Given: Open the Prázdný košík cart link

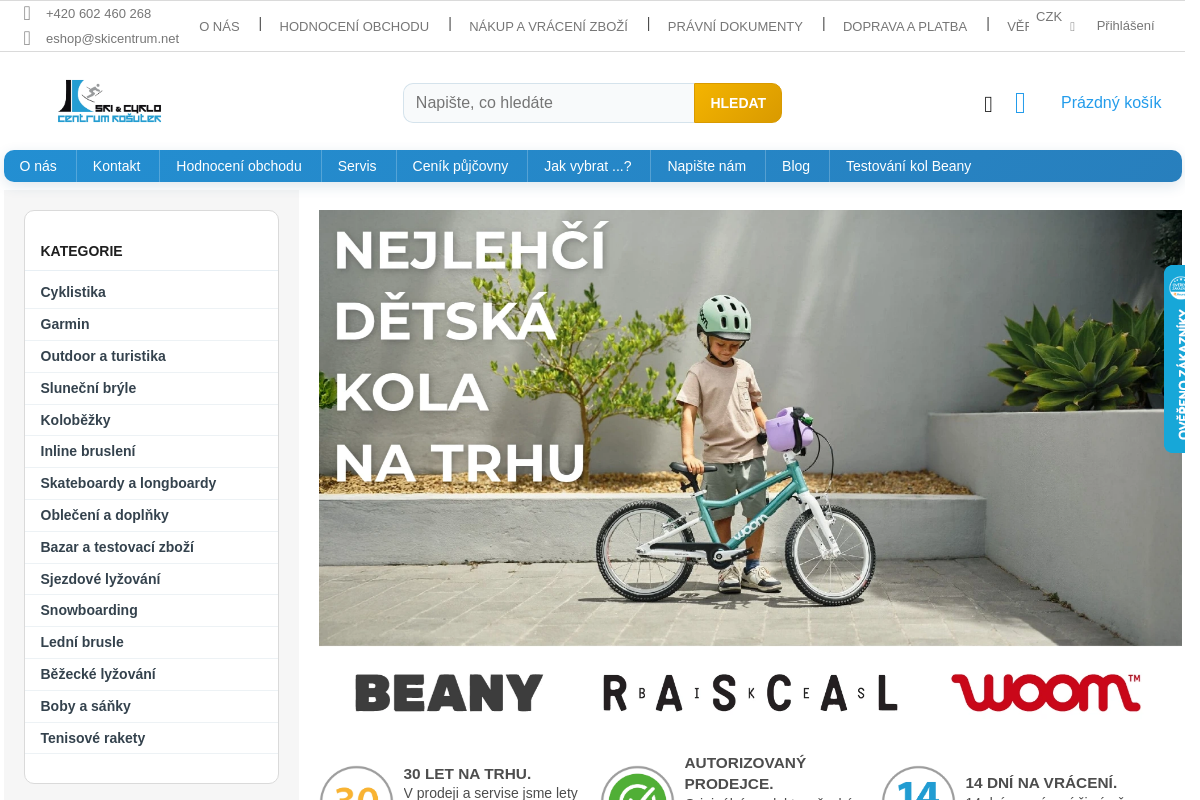Looking at the screenshot, I should pos(1111,102).
